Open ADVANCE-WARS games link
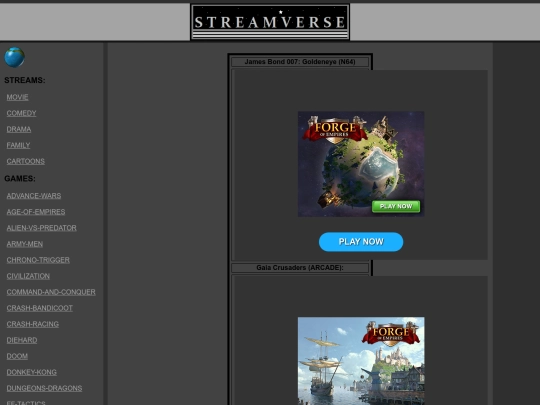540x405 pixels. pos(34,196)
